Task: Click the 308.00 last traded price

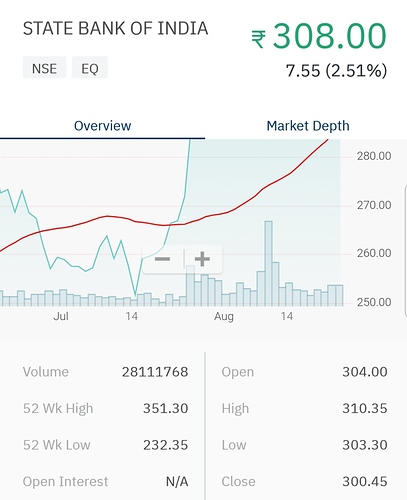Action: pyautogui.click(x=330, y=35)
